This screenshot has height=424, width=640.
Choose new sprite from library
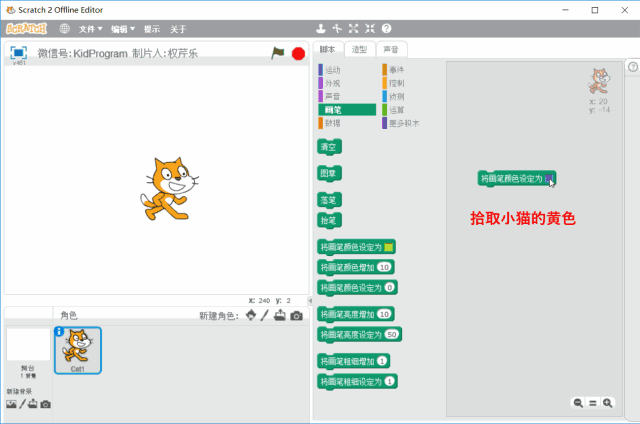pos(250,316)
